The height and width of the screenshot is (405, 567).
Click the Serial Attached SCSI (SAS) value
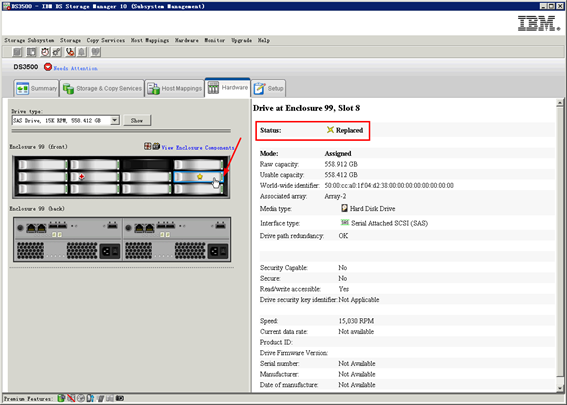[x=389, y=223]
